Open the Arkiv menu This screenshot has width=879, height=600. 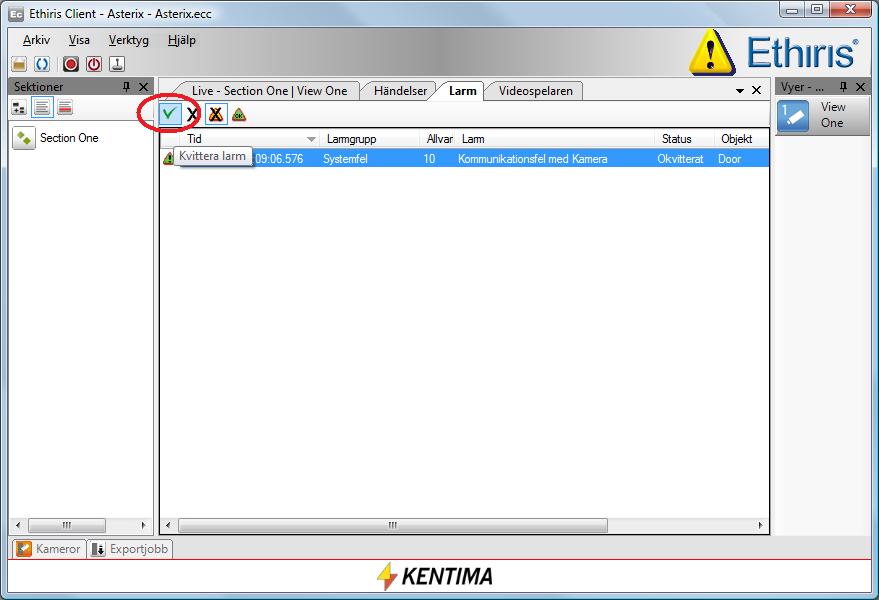point(36,40)
